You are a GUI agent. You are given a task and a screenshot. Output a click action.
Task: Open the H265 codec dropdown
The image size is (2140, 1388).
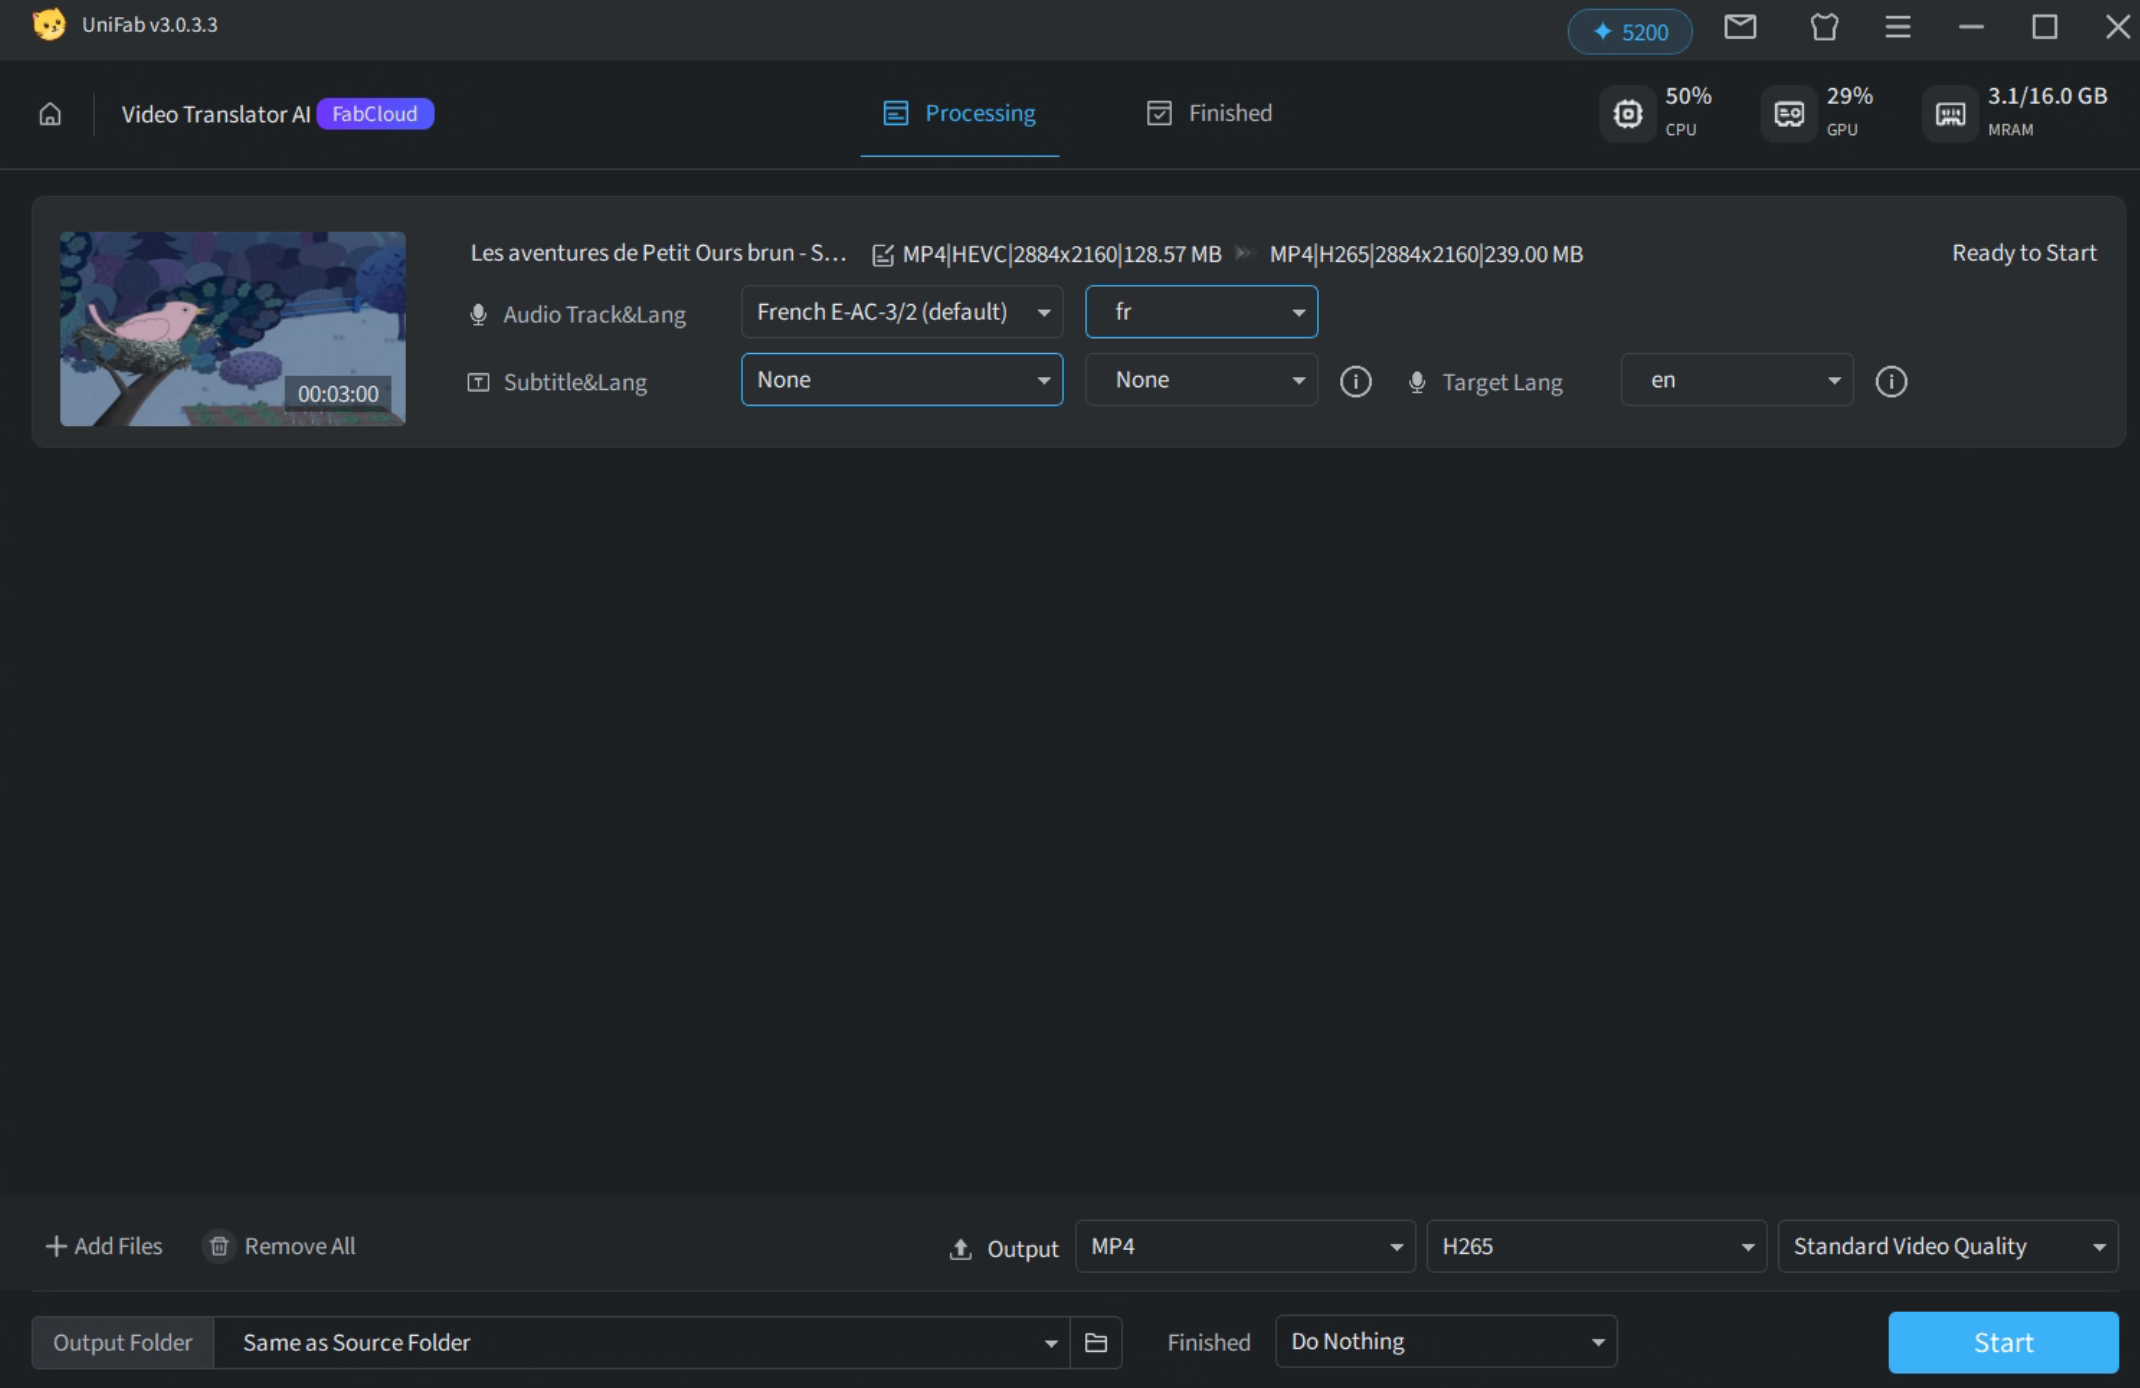[x=1596, y=1247]
